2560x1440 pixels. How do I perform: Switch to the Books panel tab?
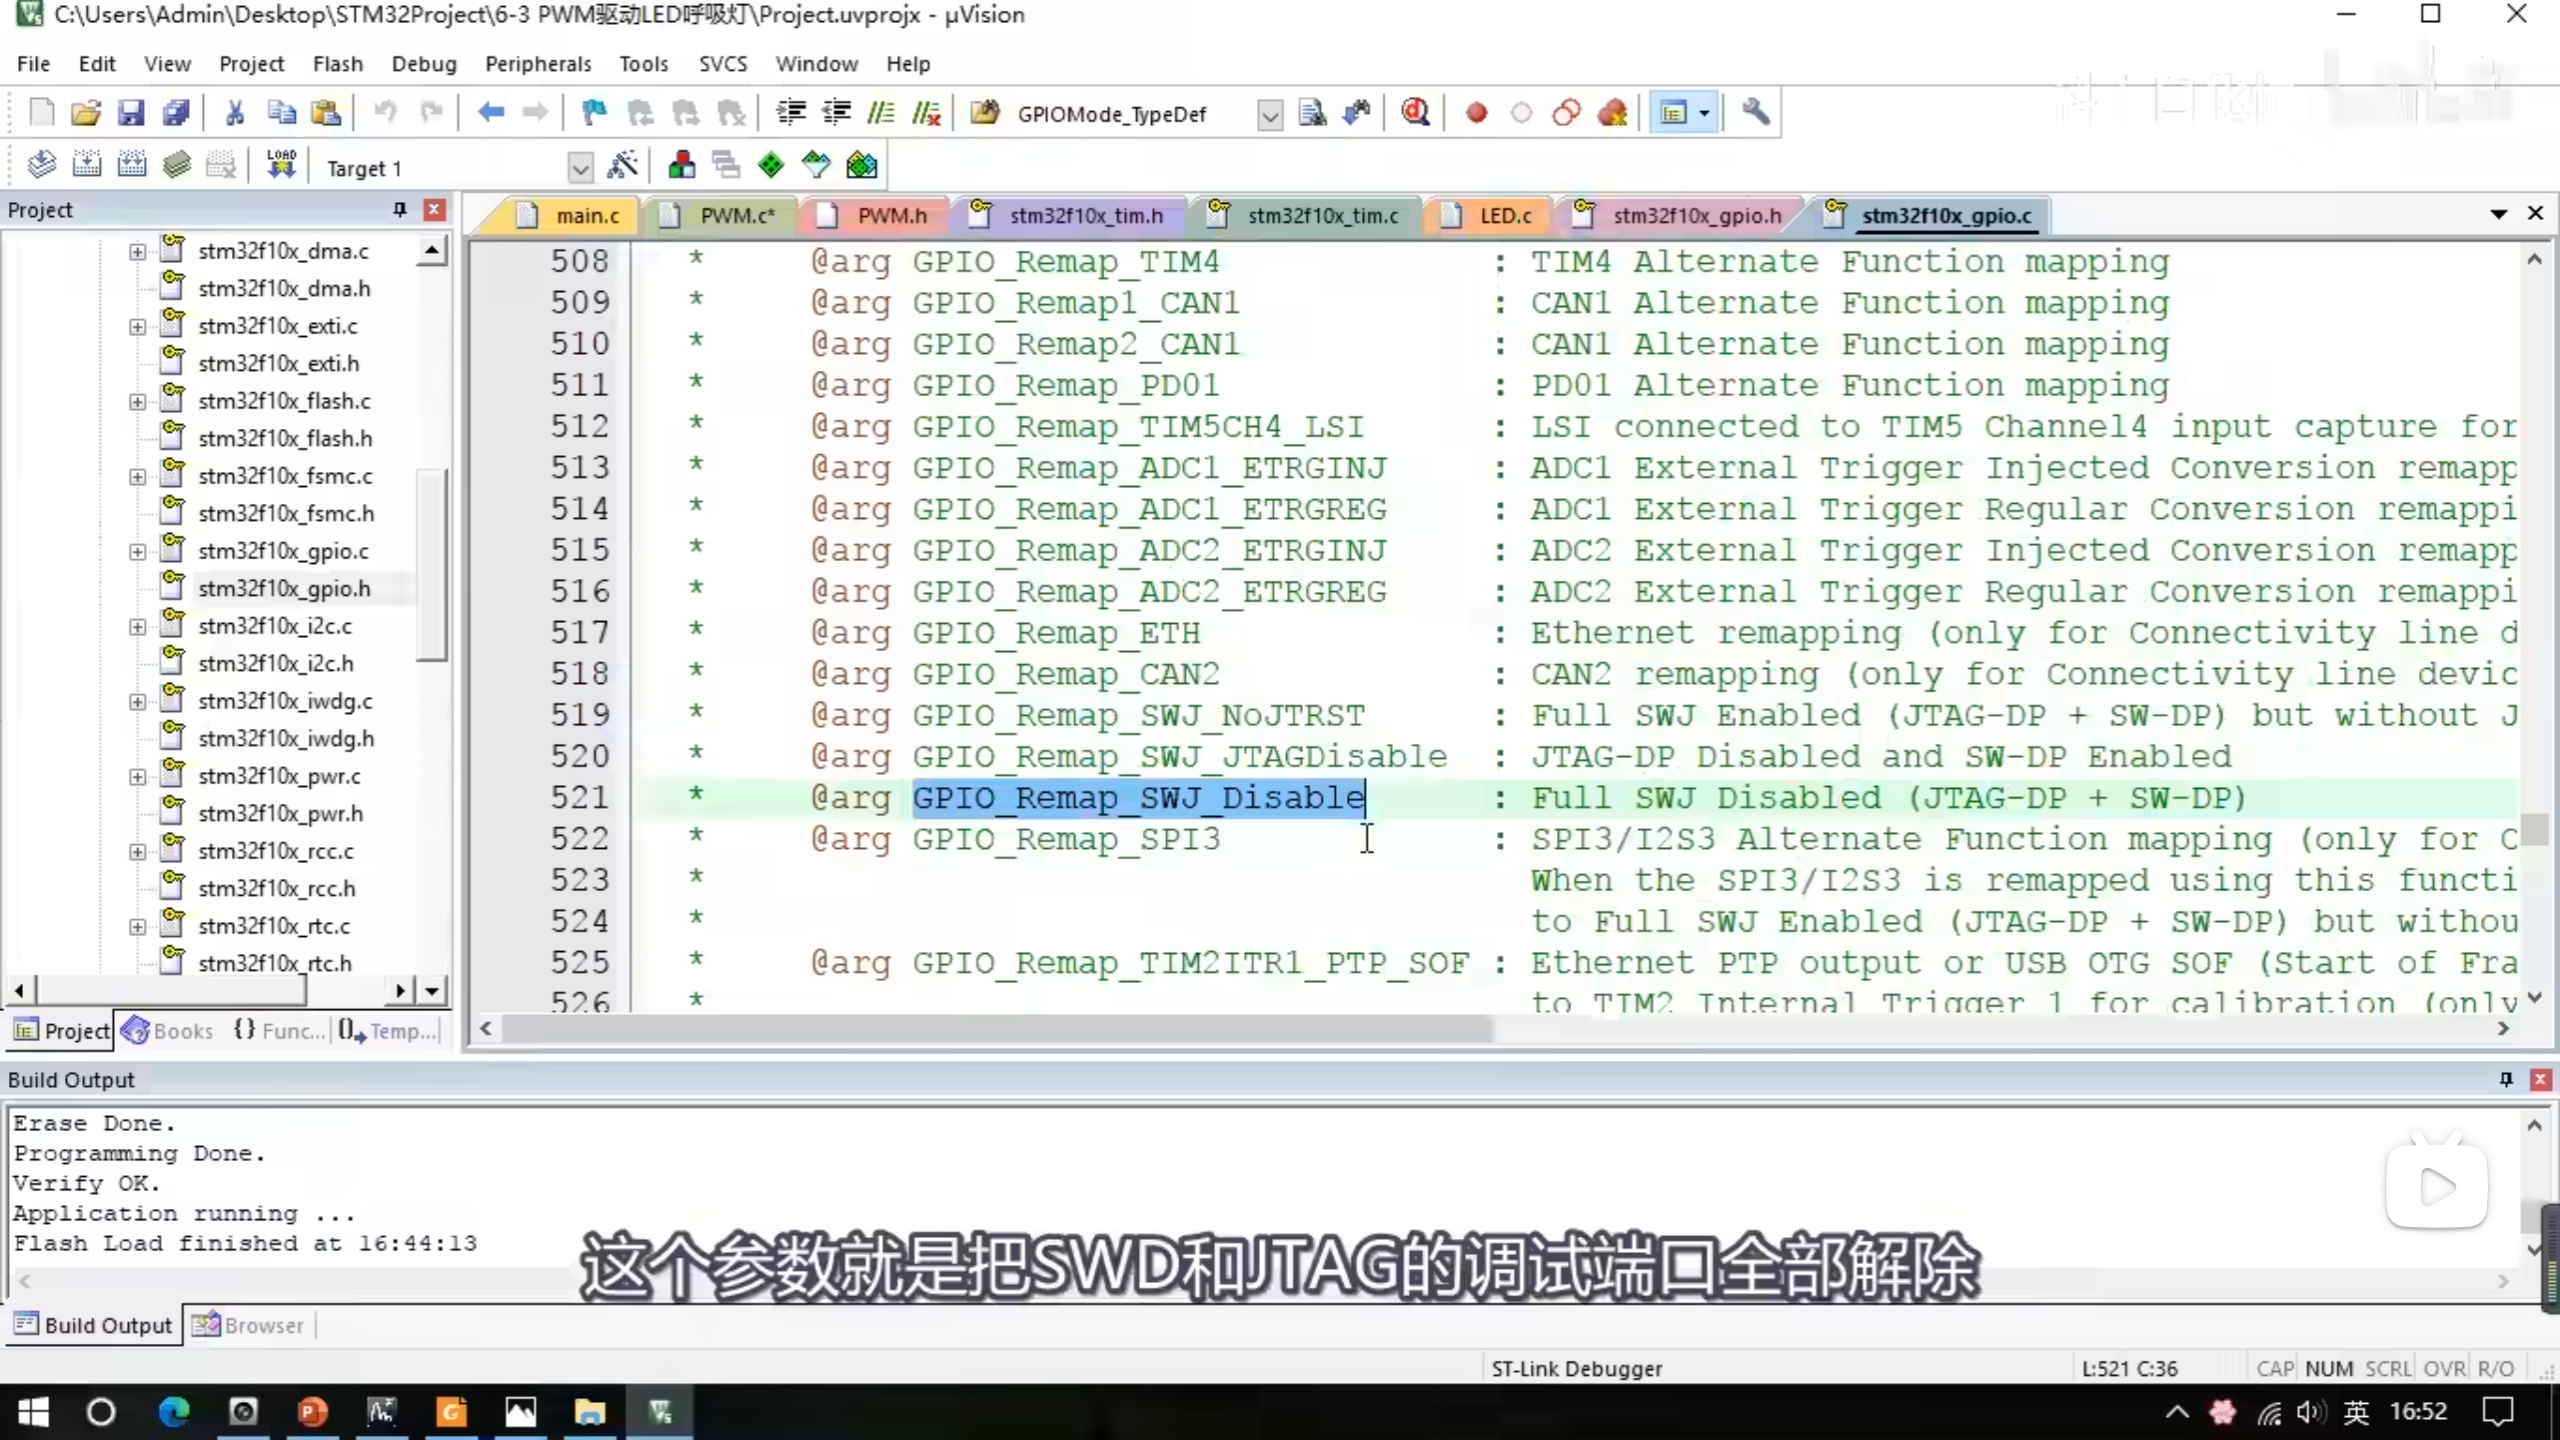[x=168, y=1030]
